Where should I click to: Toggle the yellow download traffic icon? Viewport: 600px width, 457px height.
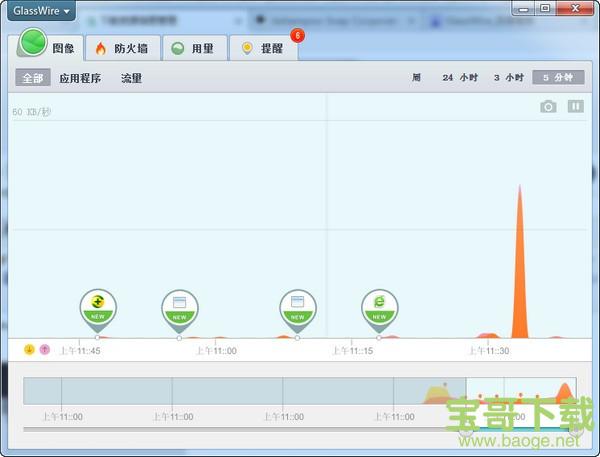coord(29,349)
